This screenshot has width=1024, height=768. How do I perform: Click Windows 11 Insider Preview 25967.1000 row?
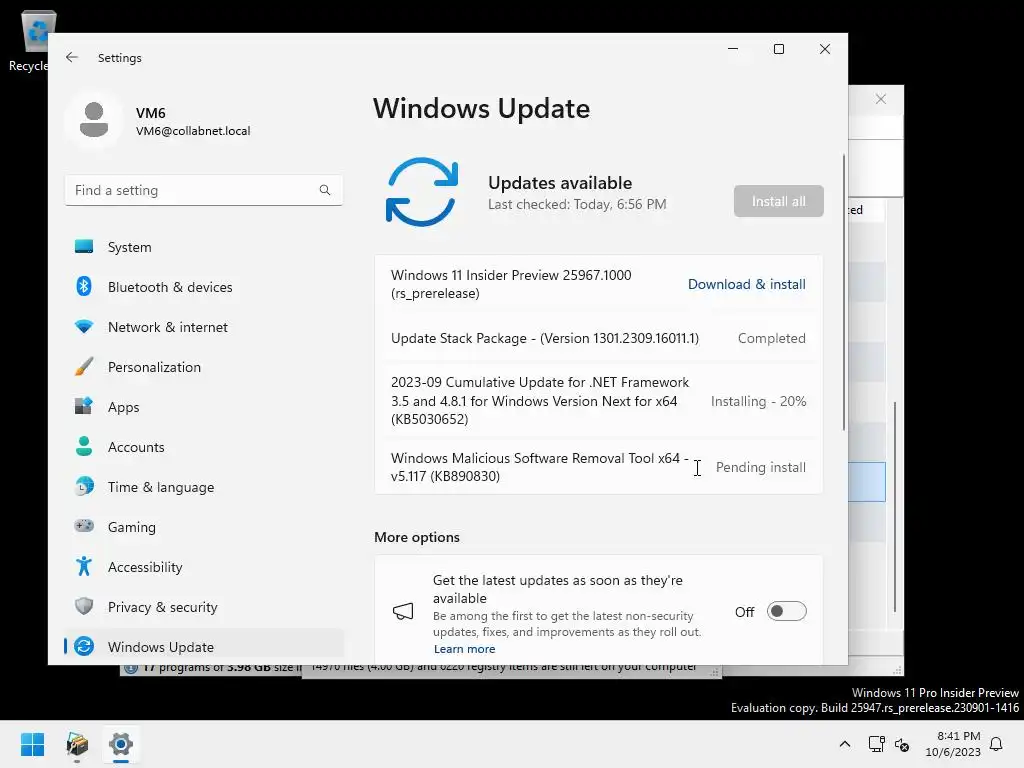click(x=598, y=284)
